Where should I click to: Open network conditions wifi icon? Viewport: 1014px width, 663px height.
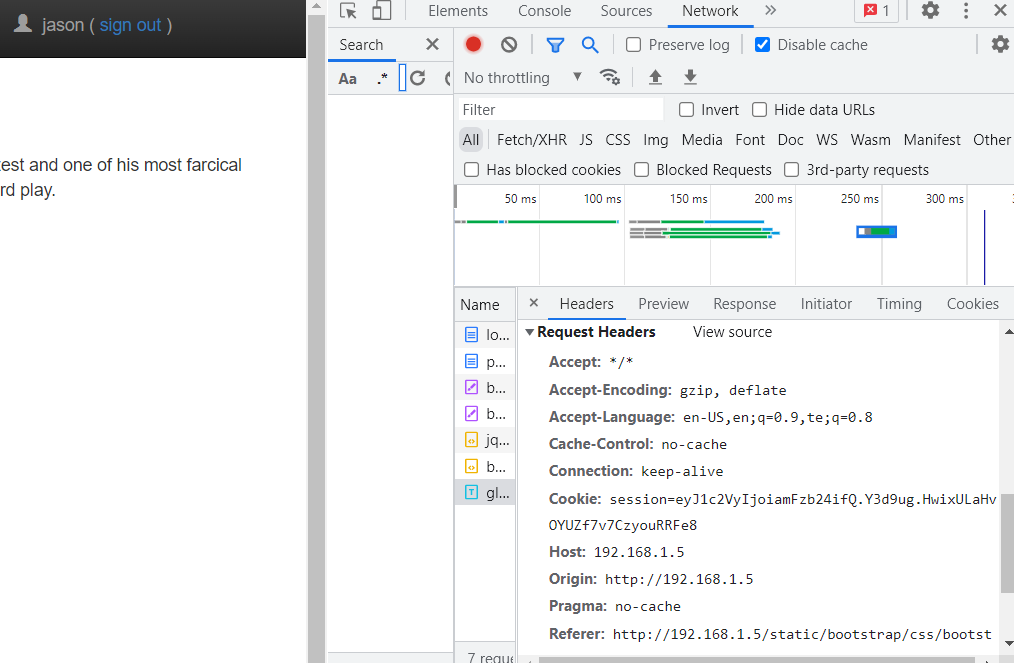click(610, 78)
